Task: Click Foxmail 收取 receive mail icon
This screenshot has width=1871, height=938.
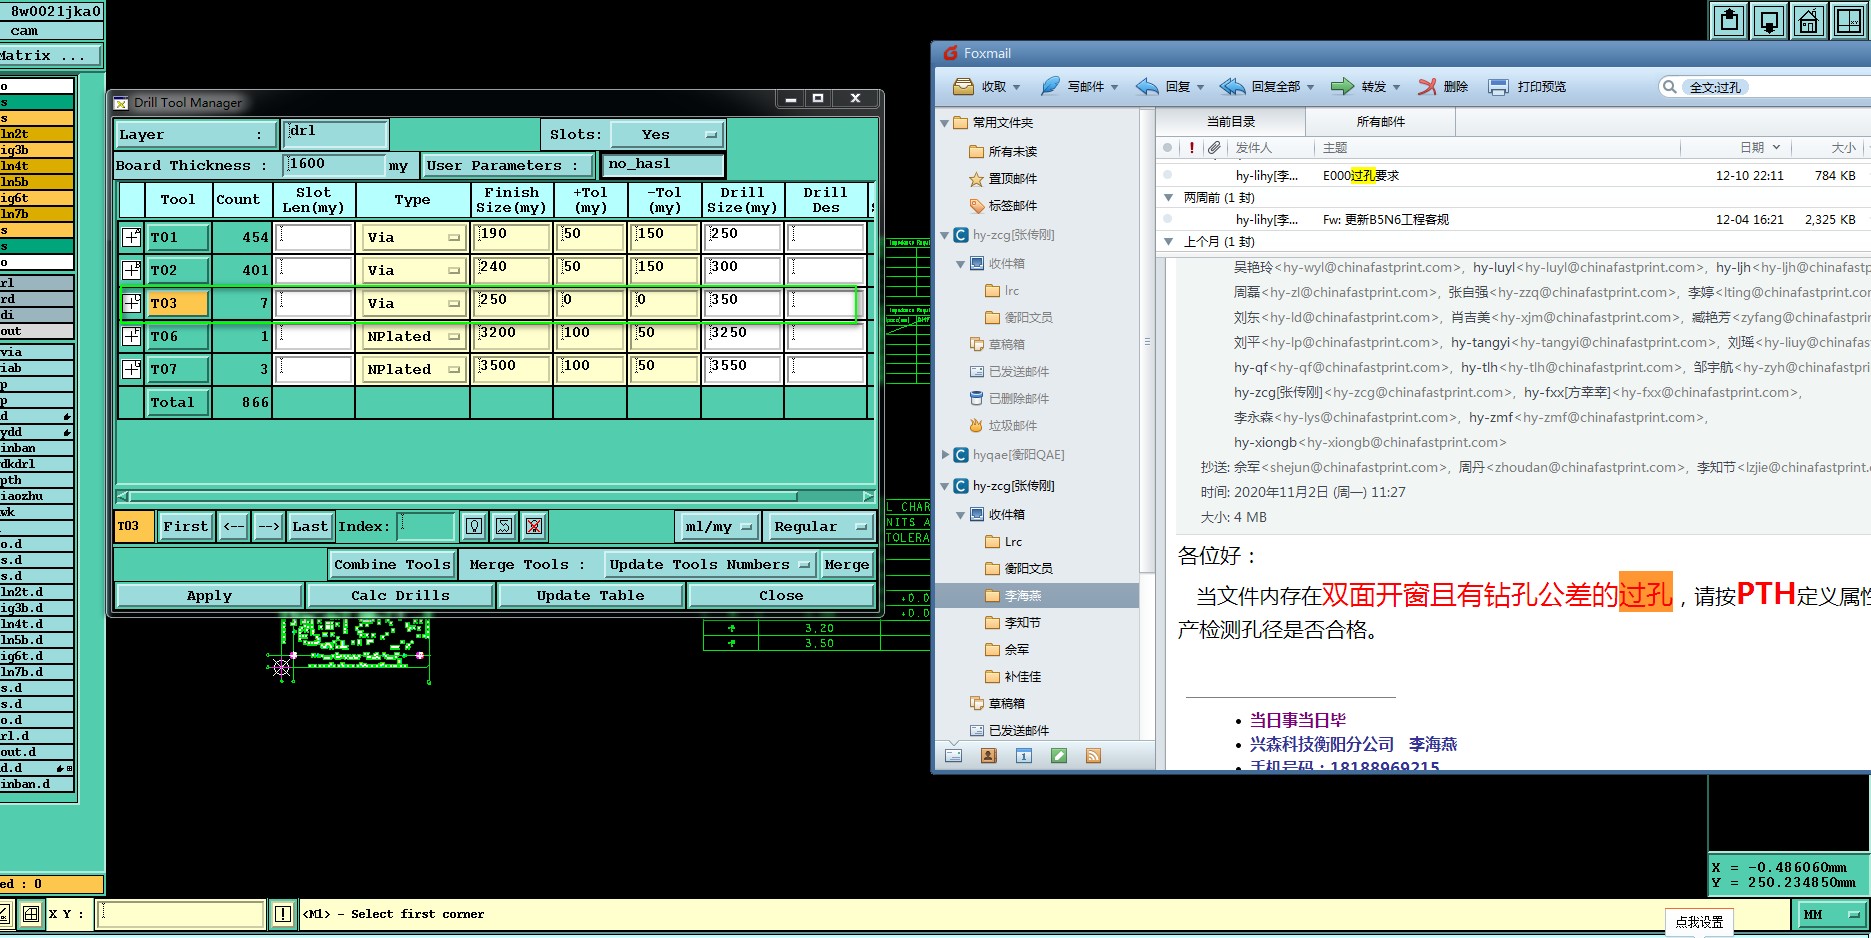Action: pyautogui.click(x=963, y=87)
